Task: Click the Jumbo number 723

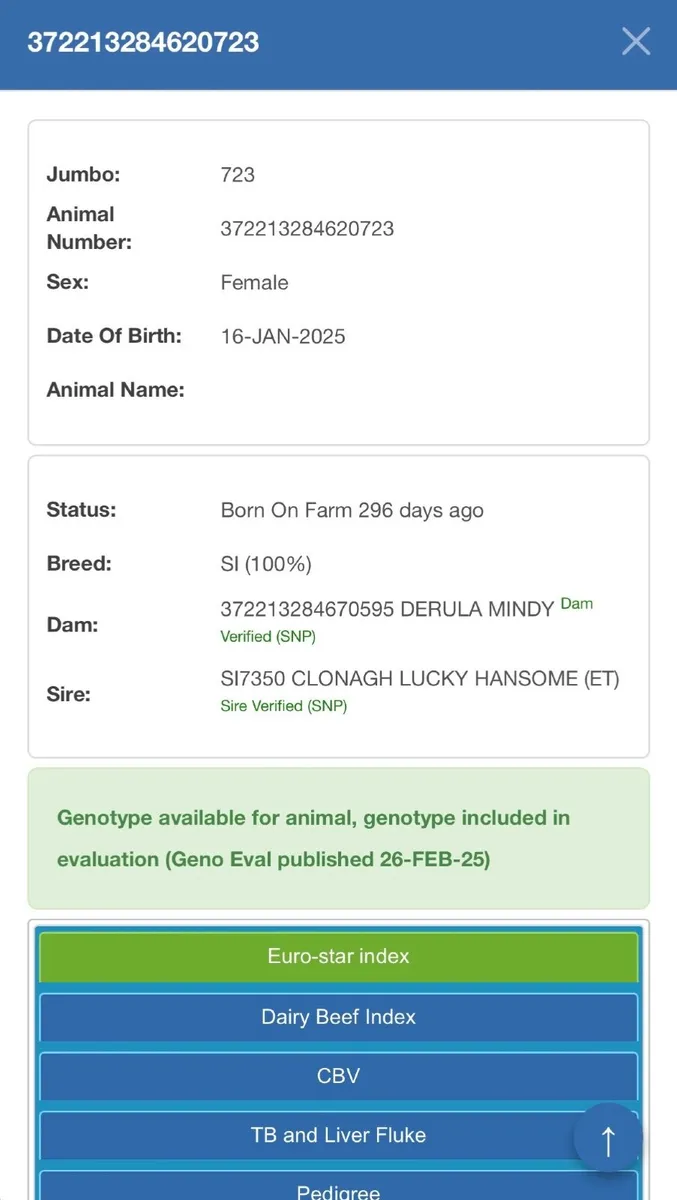Action: click(237, 174)
